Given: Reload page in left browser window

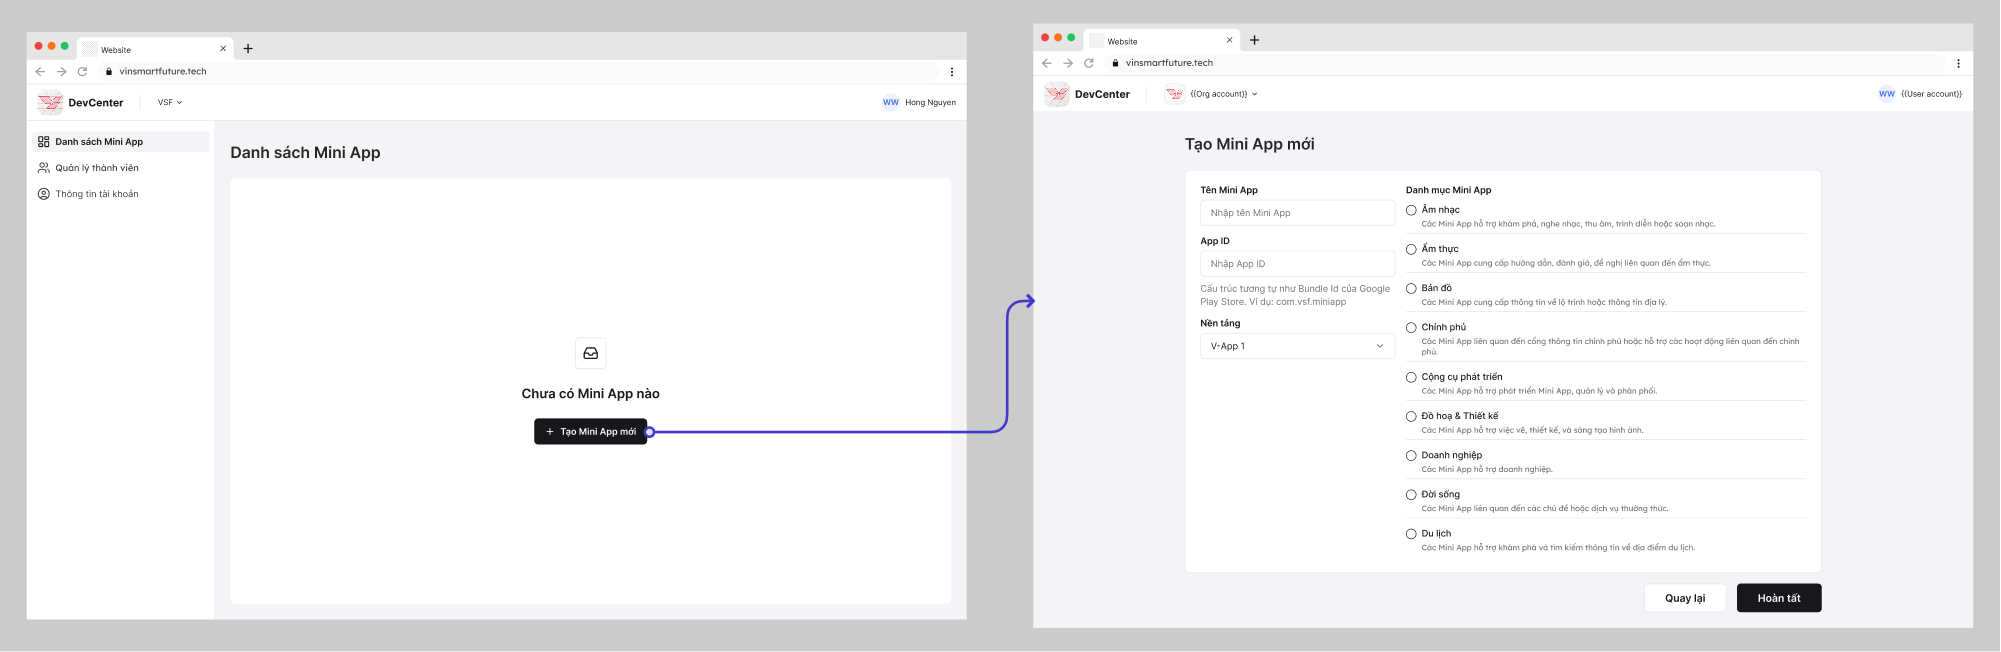Looking at the screenshot, I should 83,72.
